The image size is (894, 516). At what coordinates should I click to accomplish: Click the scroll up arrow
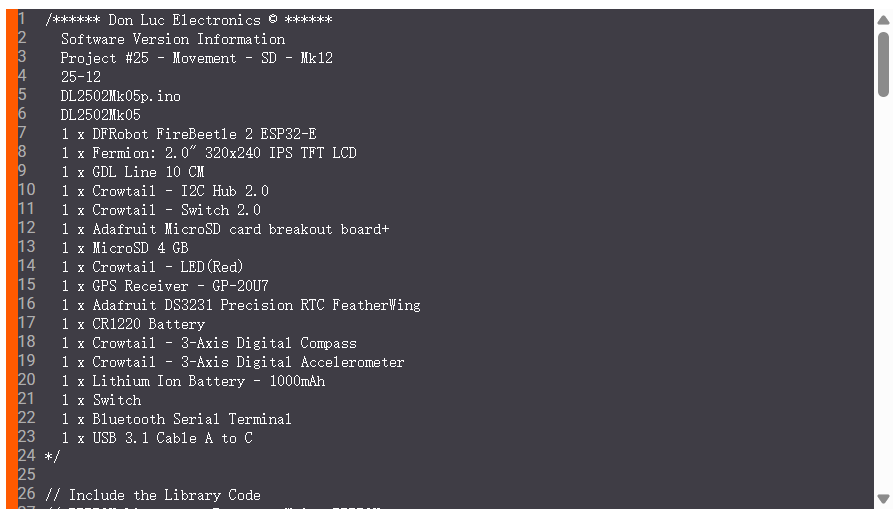(x=883, y=19)
